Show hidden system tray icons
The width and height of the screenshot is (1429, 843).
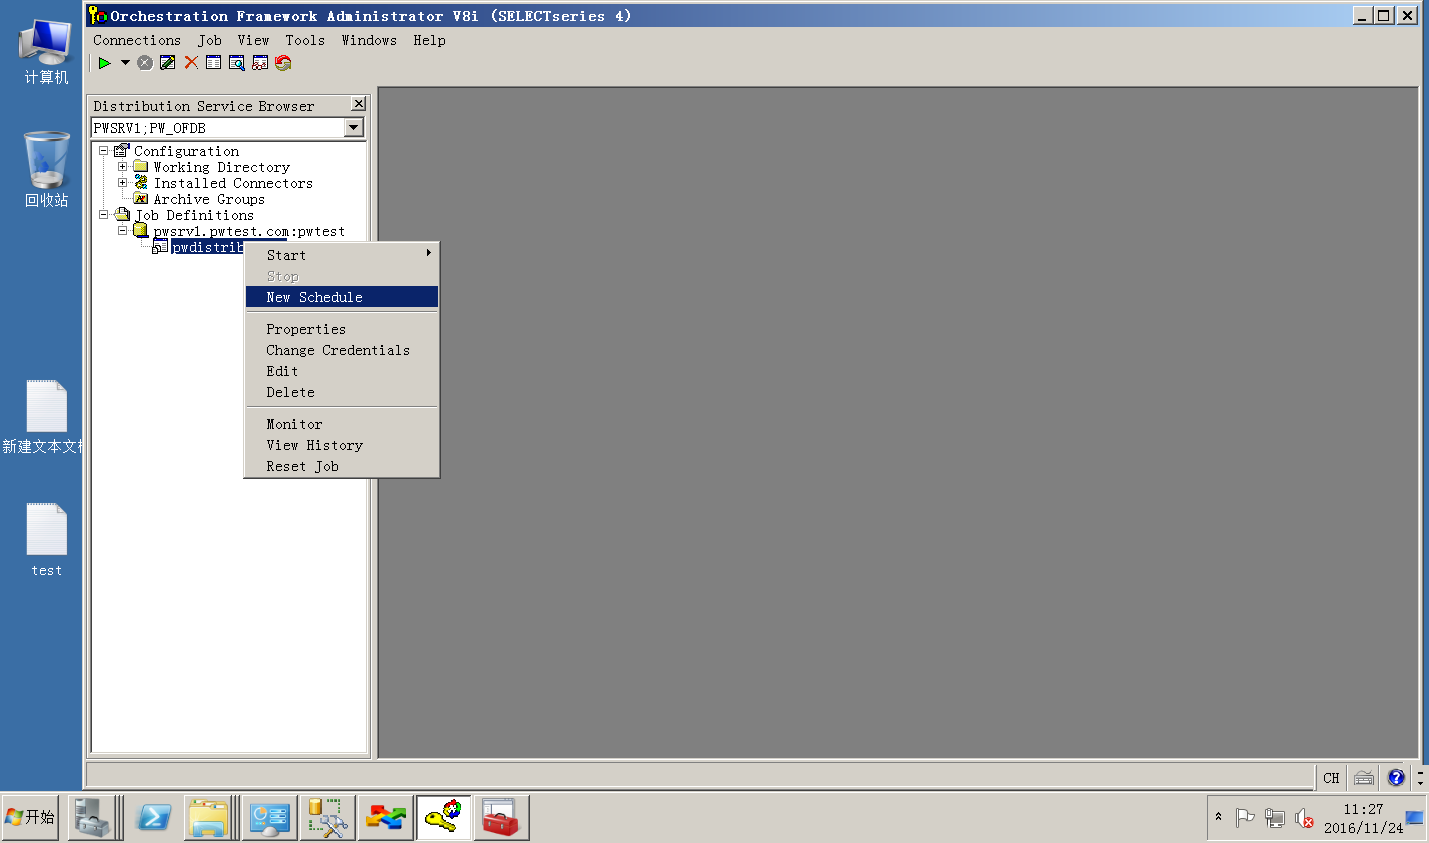1218,817
